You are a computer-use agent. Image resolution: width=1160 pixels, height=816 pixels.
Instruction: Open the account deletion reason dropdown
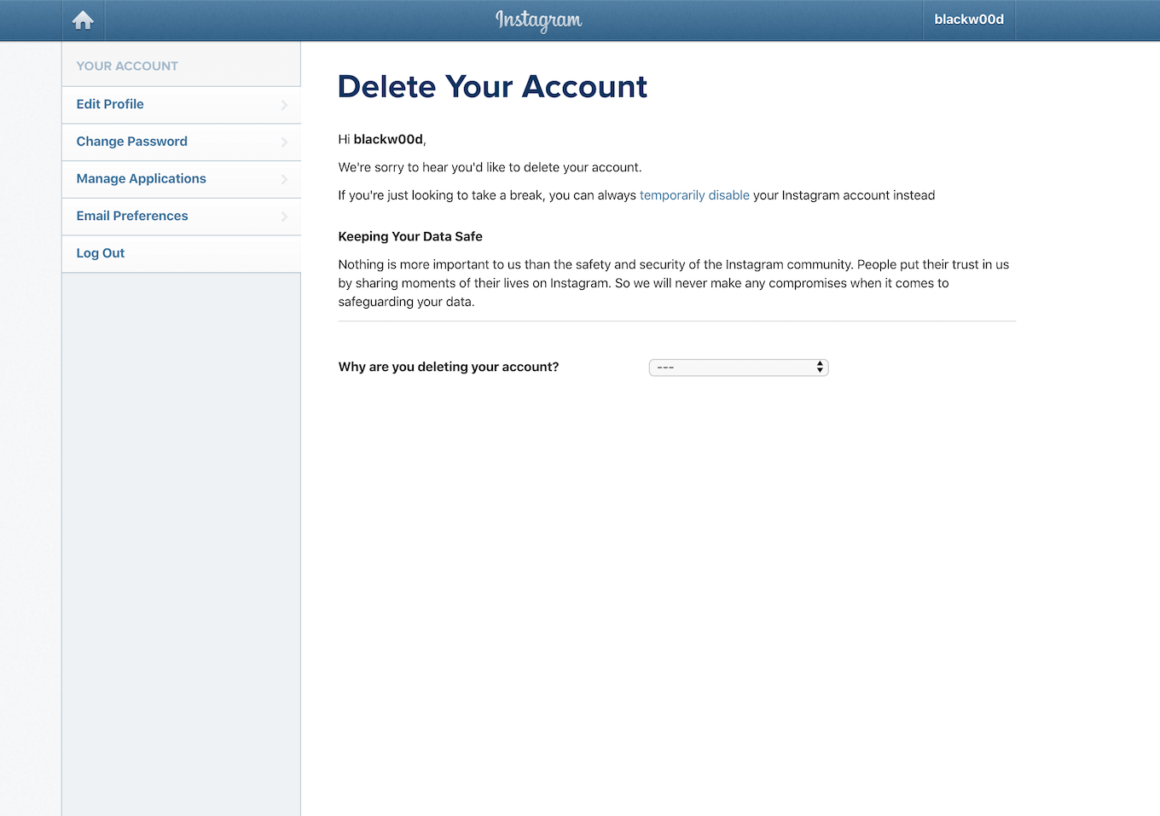tap(738, 367)
